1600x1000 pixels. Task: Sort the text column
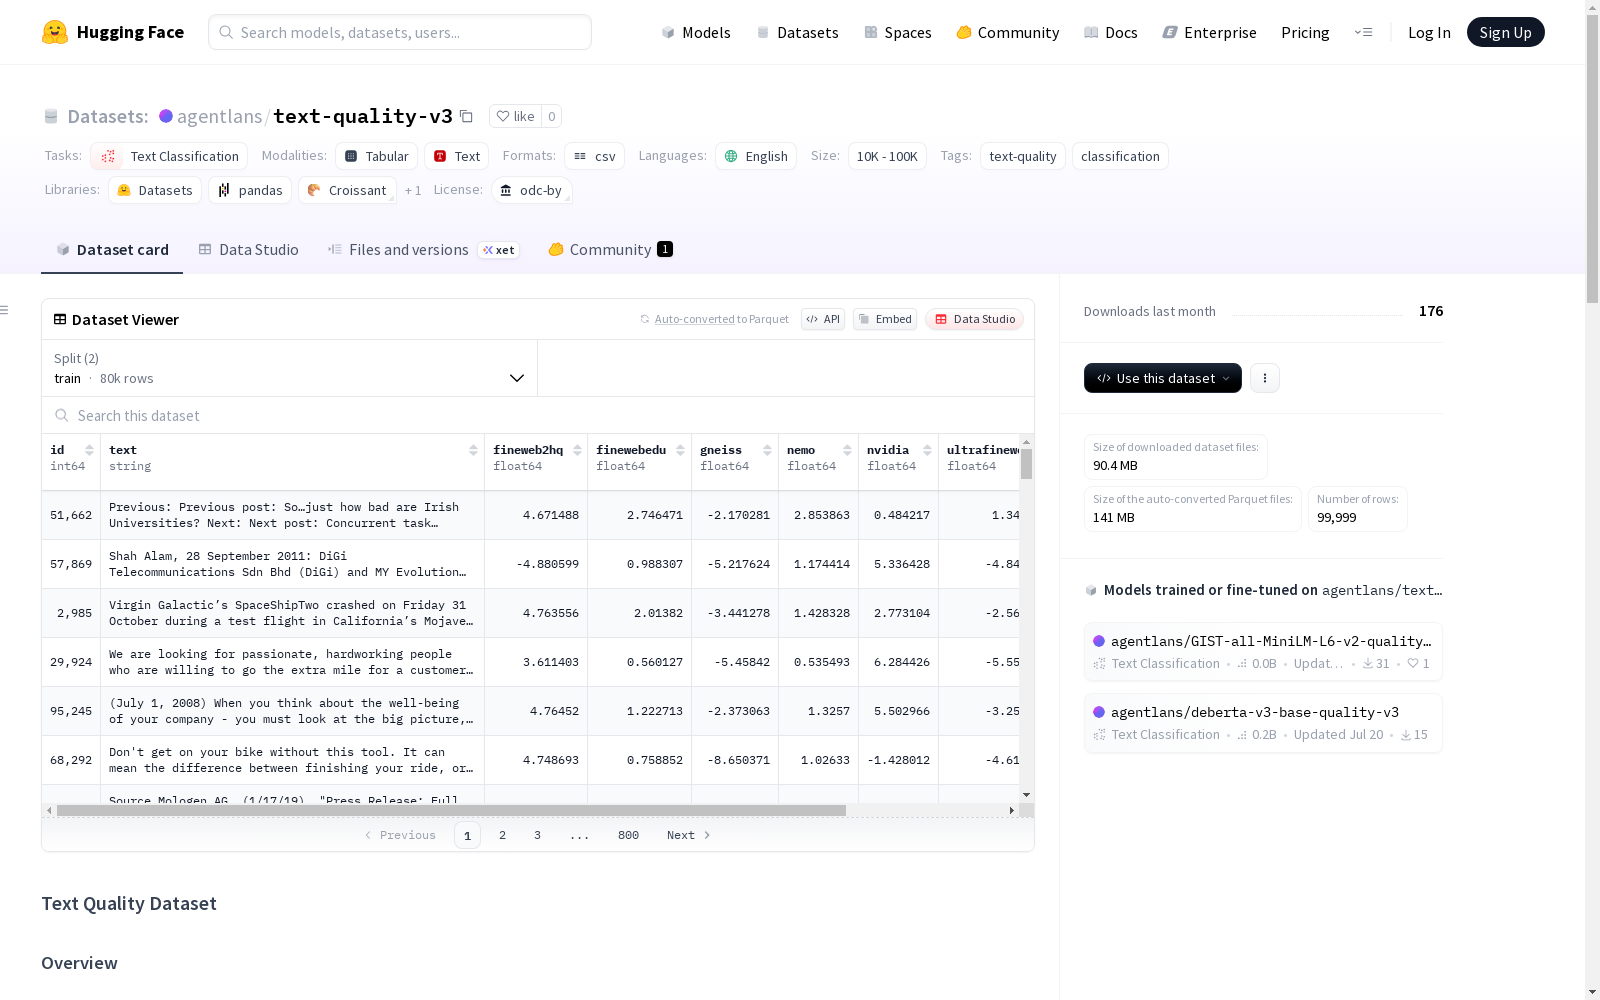[473, 450]
